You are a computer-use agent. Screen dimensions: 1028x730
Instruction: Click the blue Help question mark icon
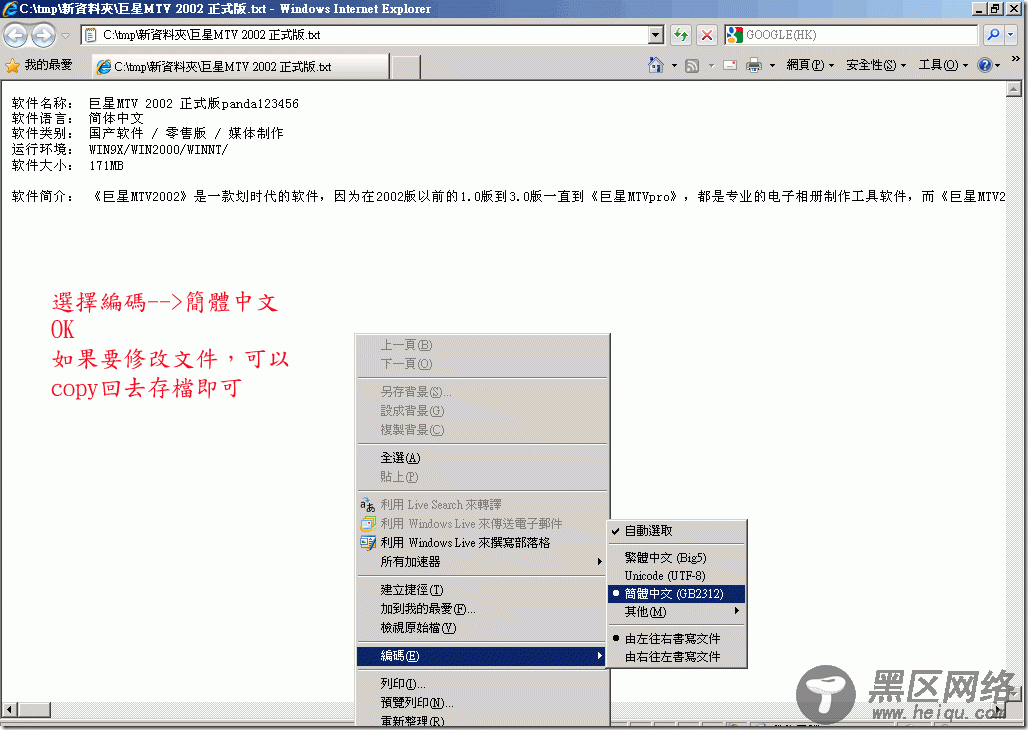985,65
